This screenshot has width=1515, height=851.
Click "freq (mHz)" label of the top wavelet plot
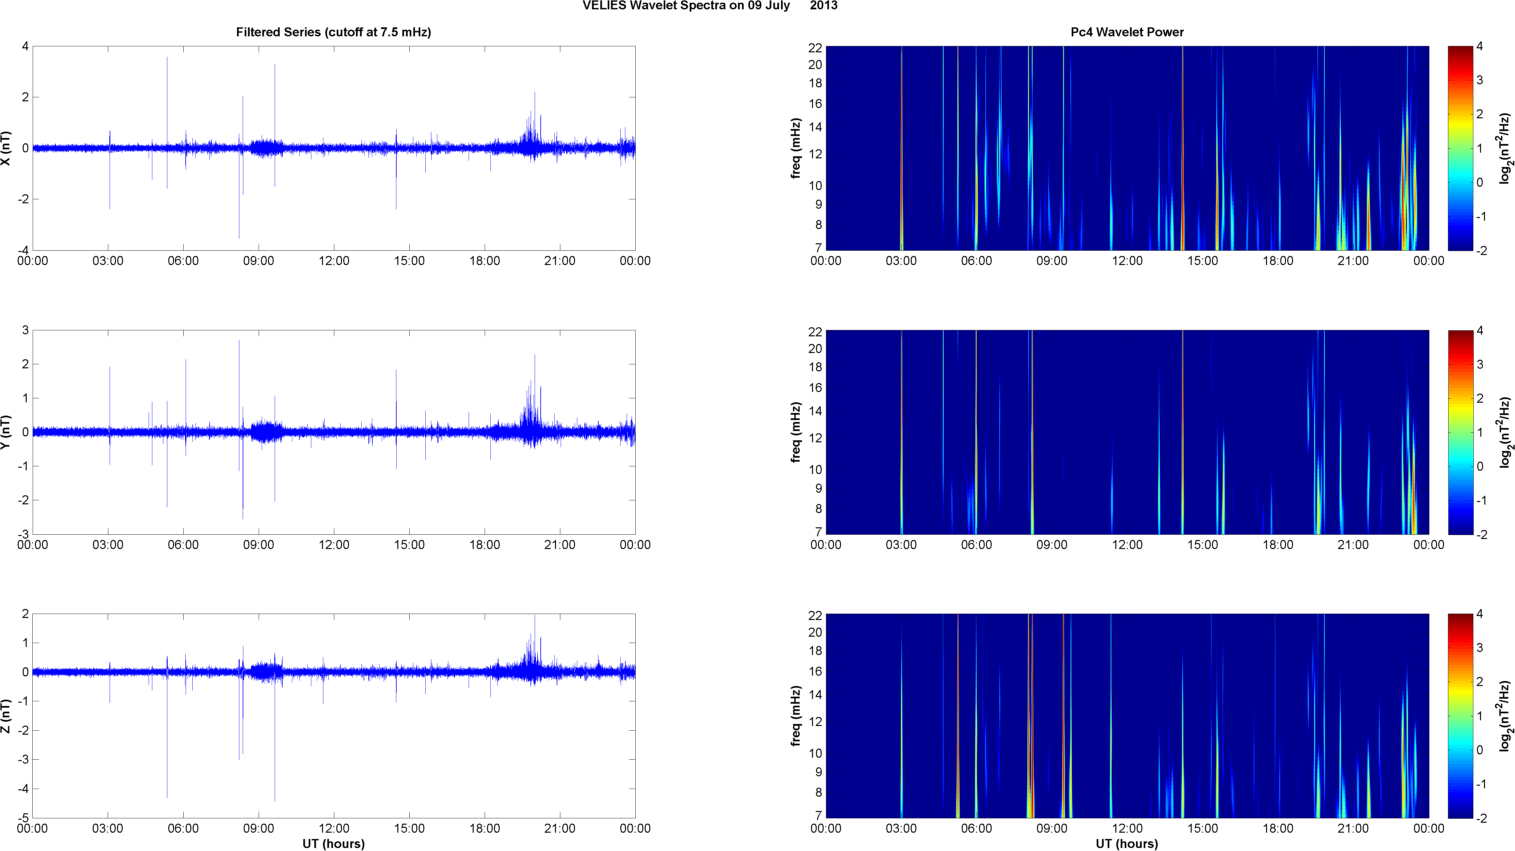pyautogui.click(x=796, y=148)
